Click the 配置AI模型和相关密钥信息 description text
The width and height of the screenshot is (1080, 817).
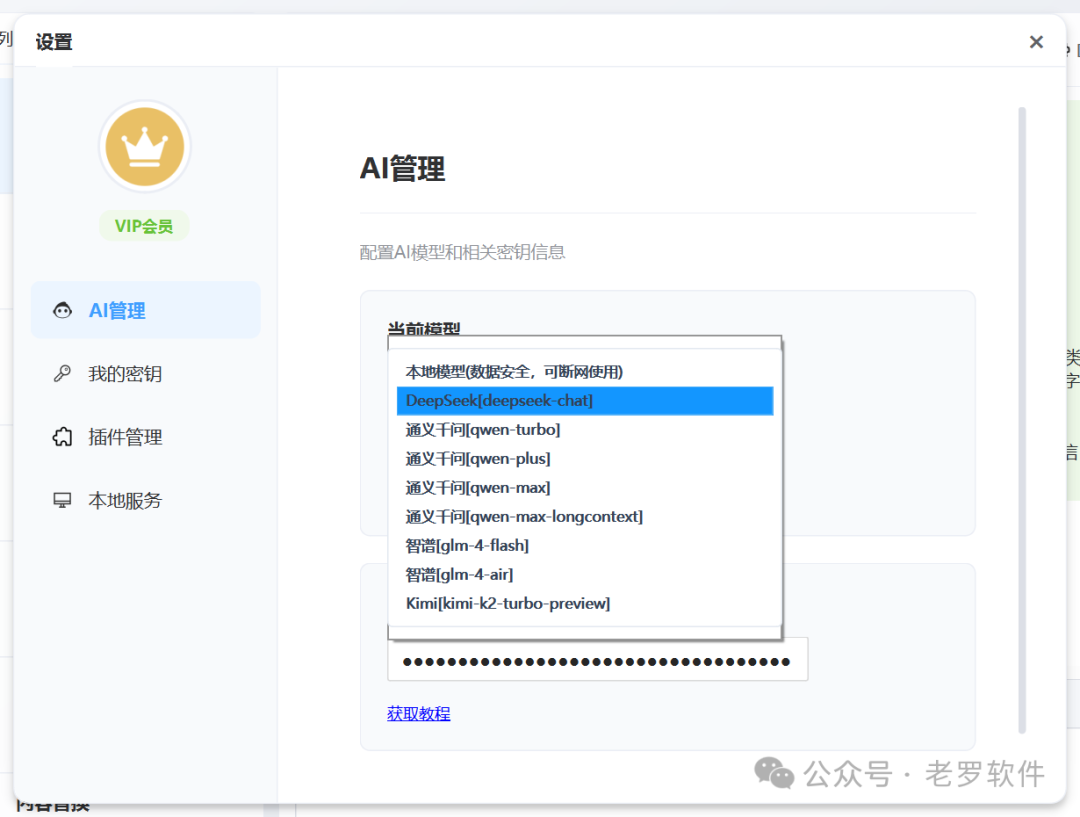(x=462, y=252)
